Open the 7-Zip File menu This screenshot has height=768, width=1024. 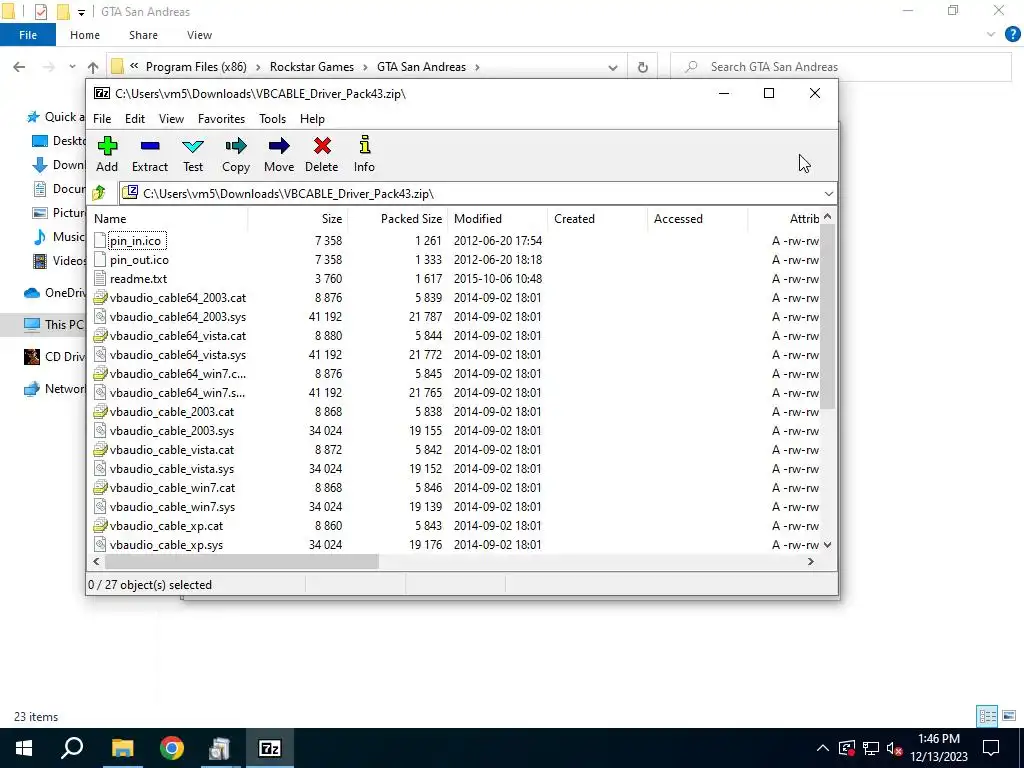click(x=102, y=119)
